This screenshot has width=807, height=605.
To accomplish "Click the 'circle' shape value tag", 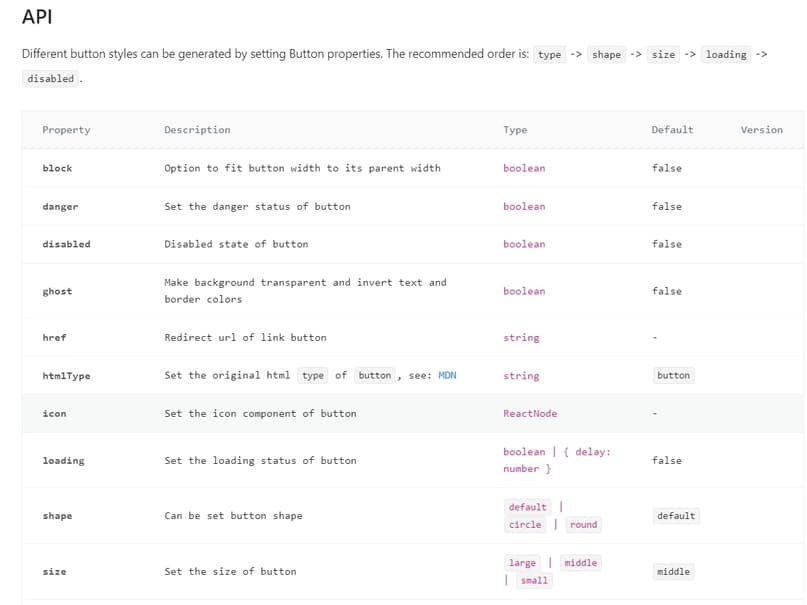I will tap(525, 525).
